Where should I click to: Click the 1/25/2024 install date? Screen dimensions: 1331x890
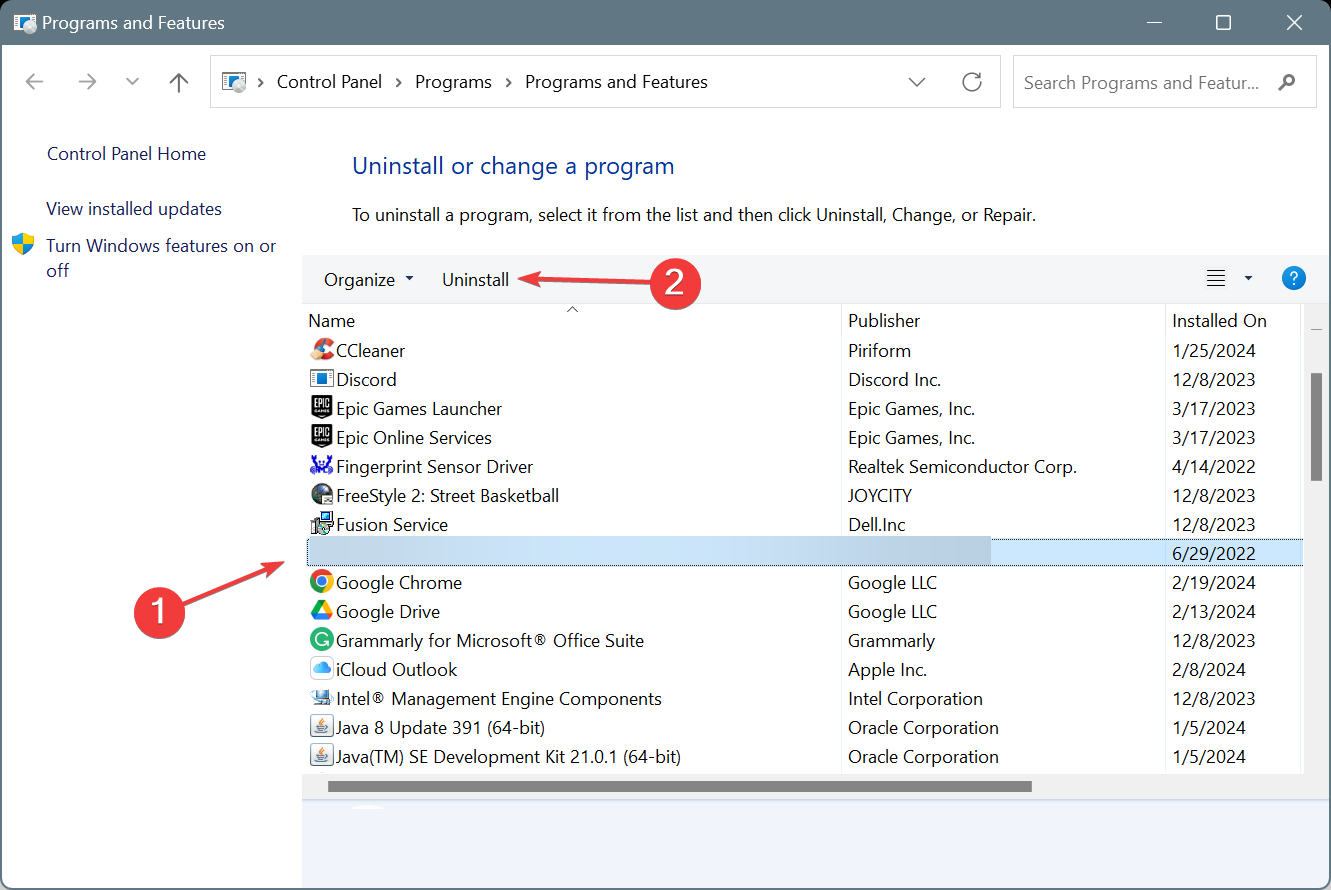click(1213, 350)
